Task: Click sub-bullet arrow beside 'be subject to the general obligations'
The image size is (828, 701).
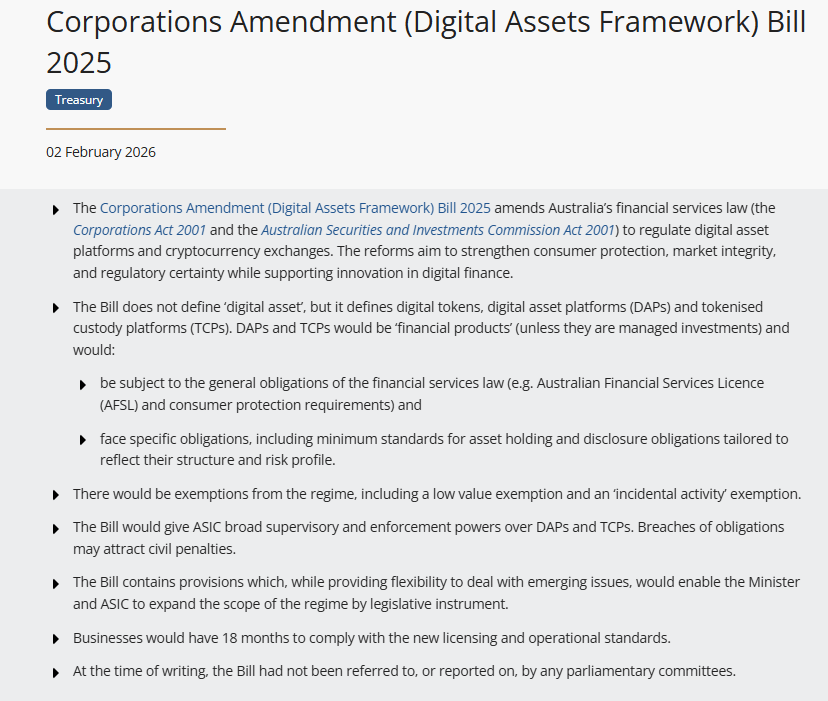Action: coord(82,384)
